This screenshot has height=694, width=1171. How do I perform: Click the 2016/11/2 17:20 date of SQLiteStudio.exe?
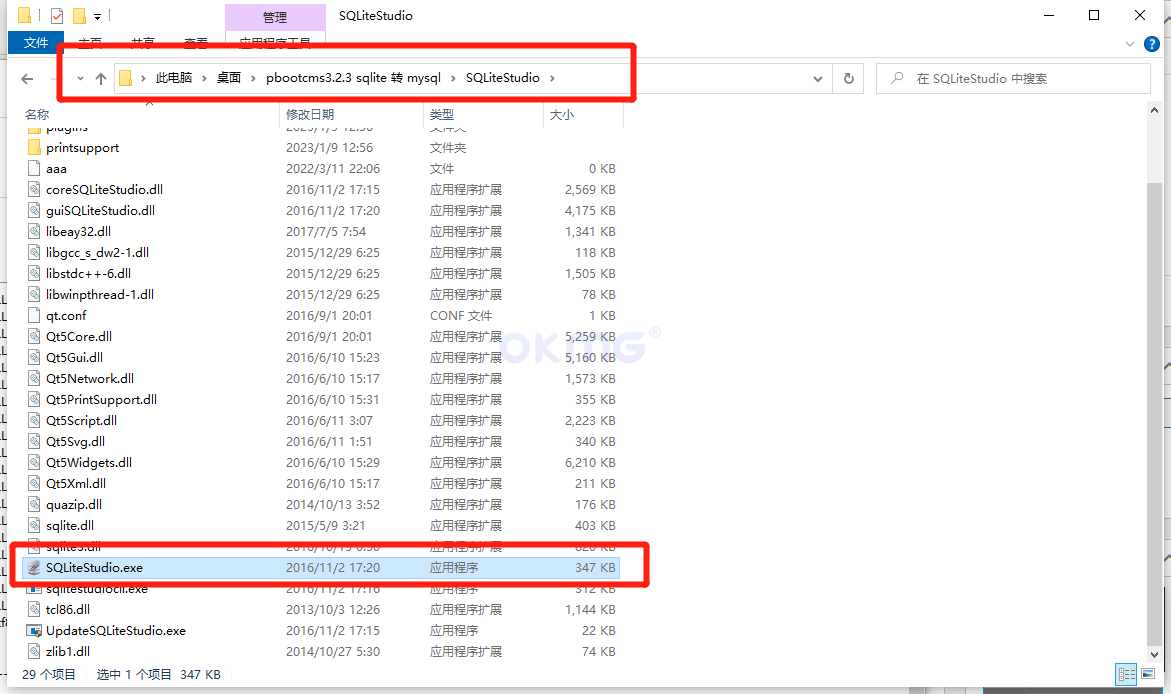tap(332, 568)
